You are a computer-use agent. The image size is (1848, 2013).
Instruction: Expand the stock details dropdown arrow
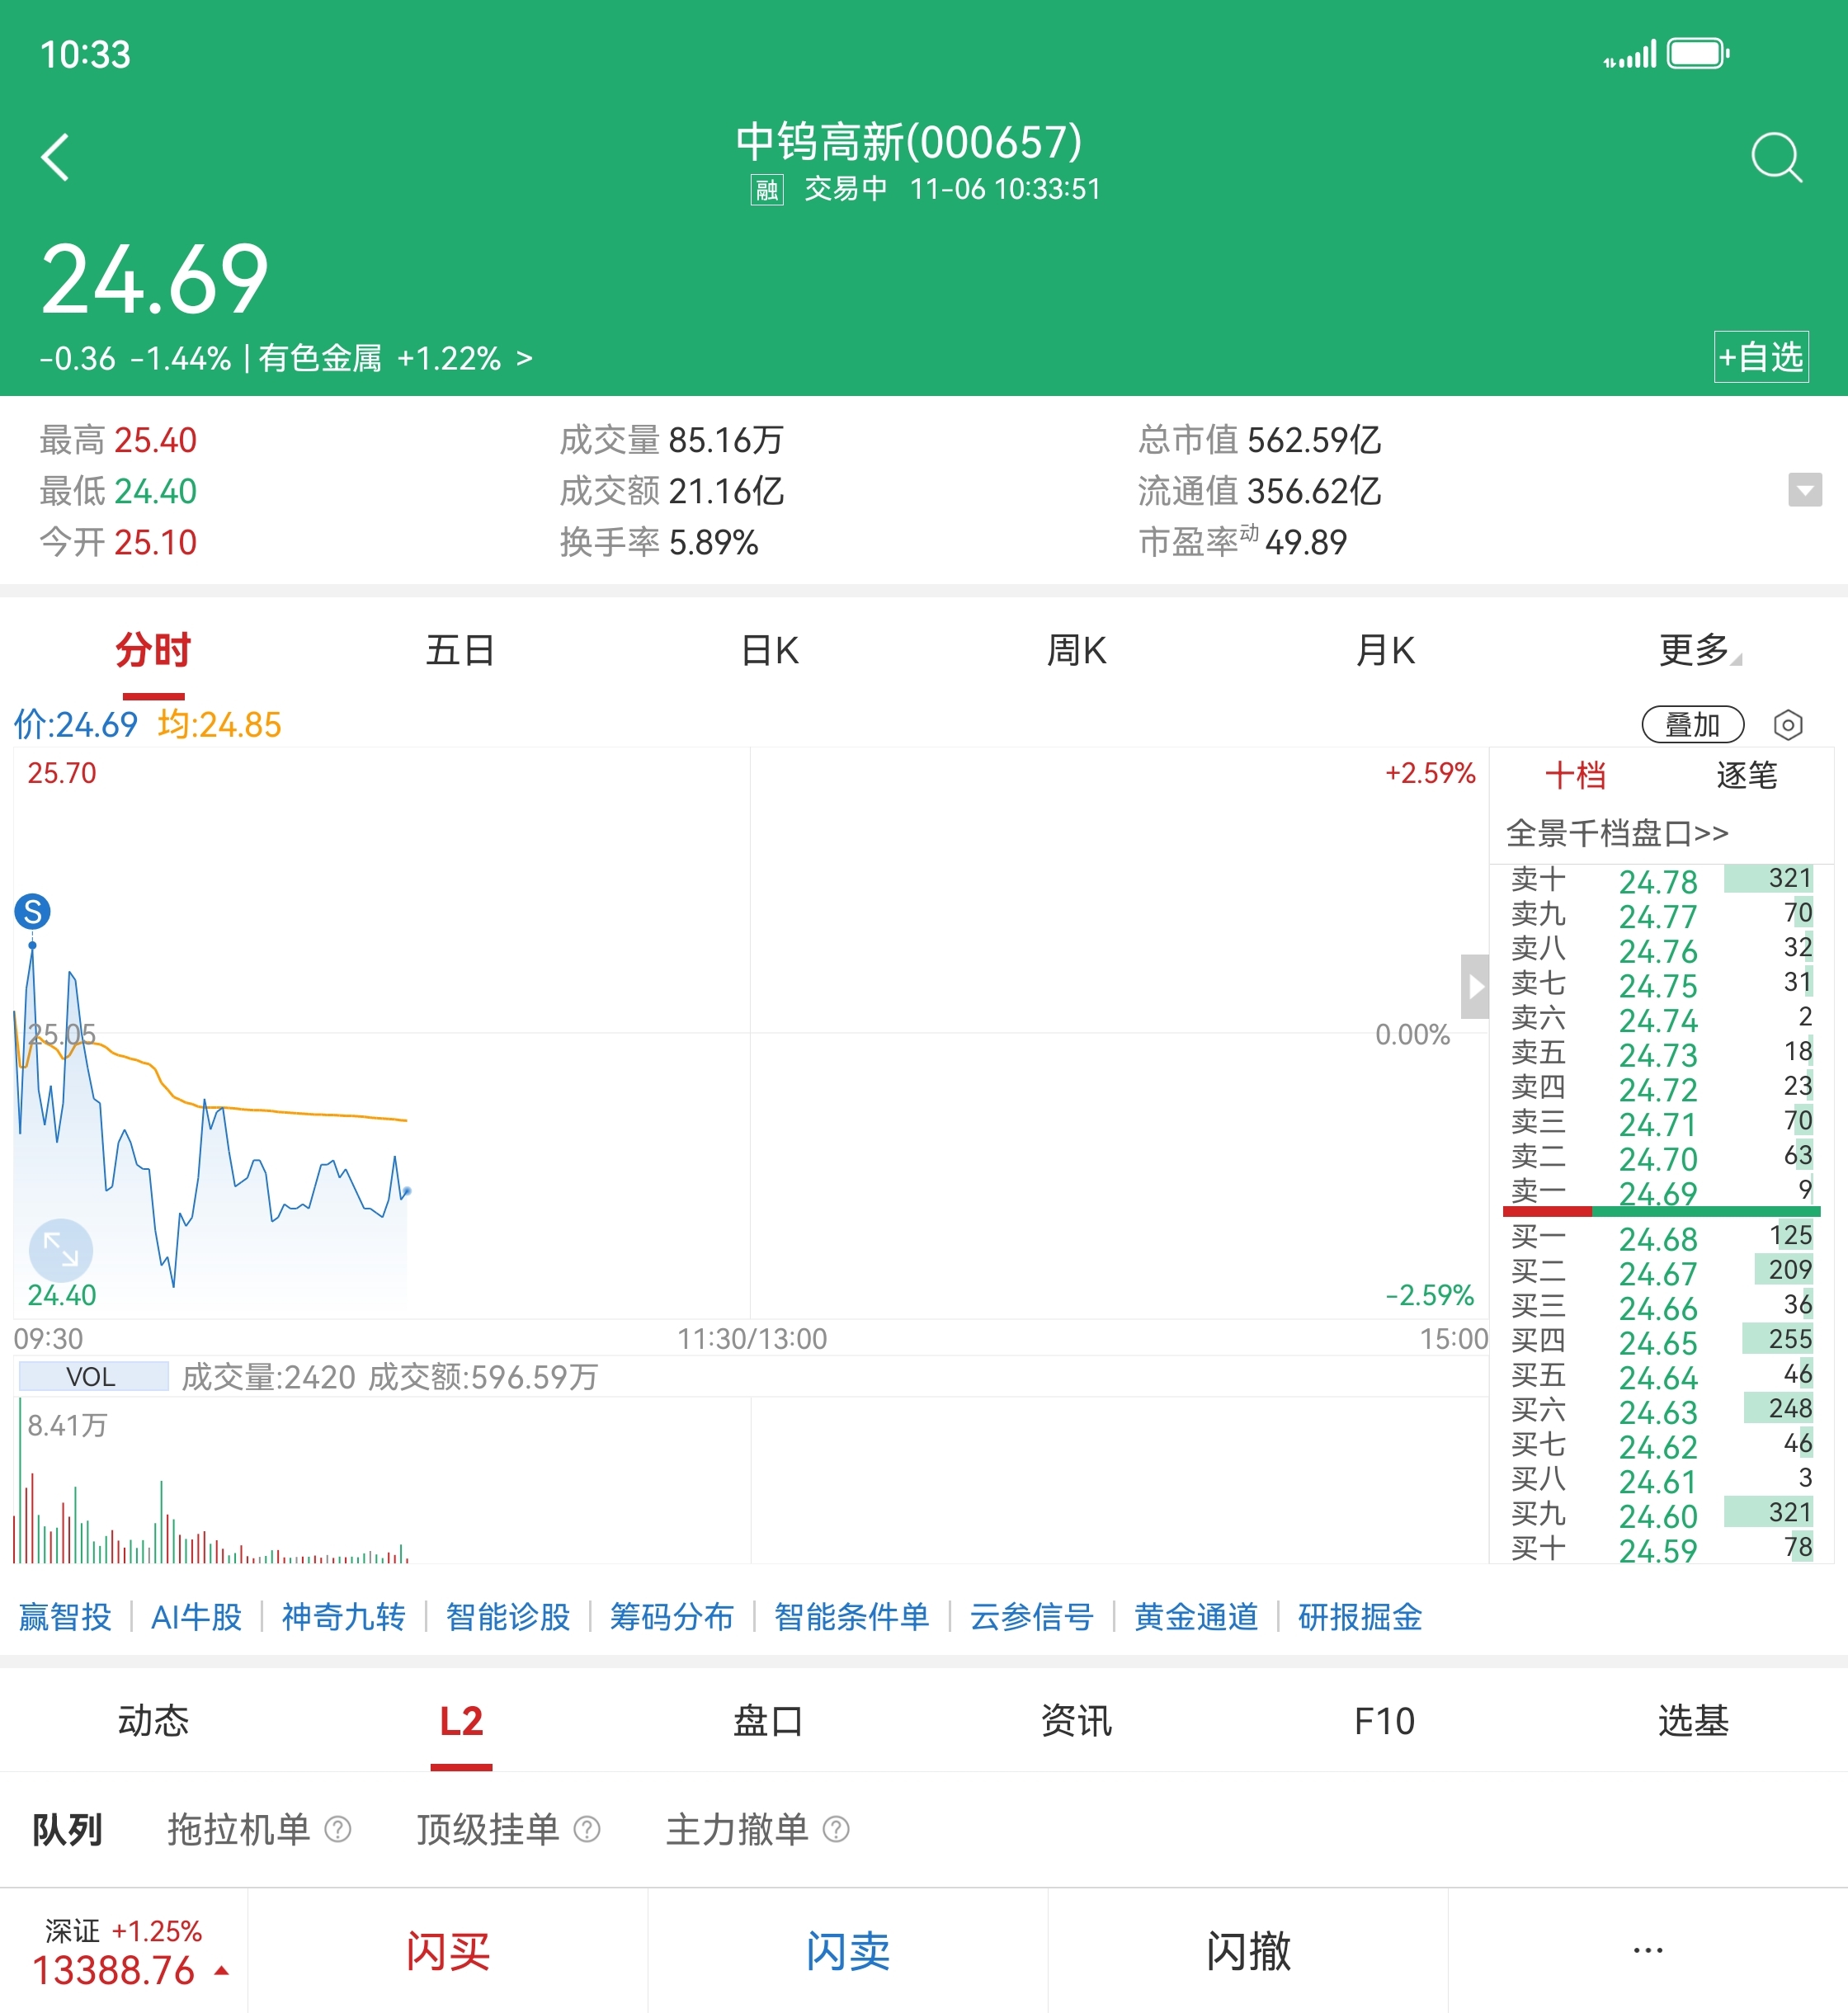click(1804, 490)
